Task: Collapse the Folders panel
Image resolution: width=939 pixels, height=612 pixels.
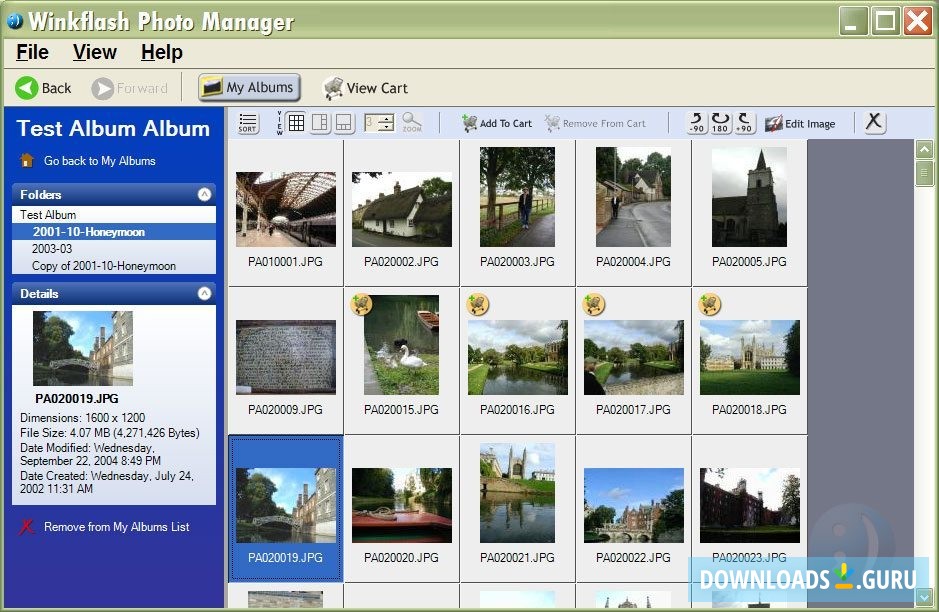Action: 206,194
